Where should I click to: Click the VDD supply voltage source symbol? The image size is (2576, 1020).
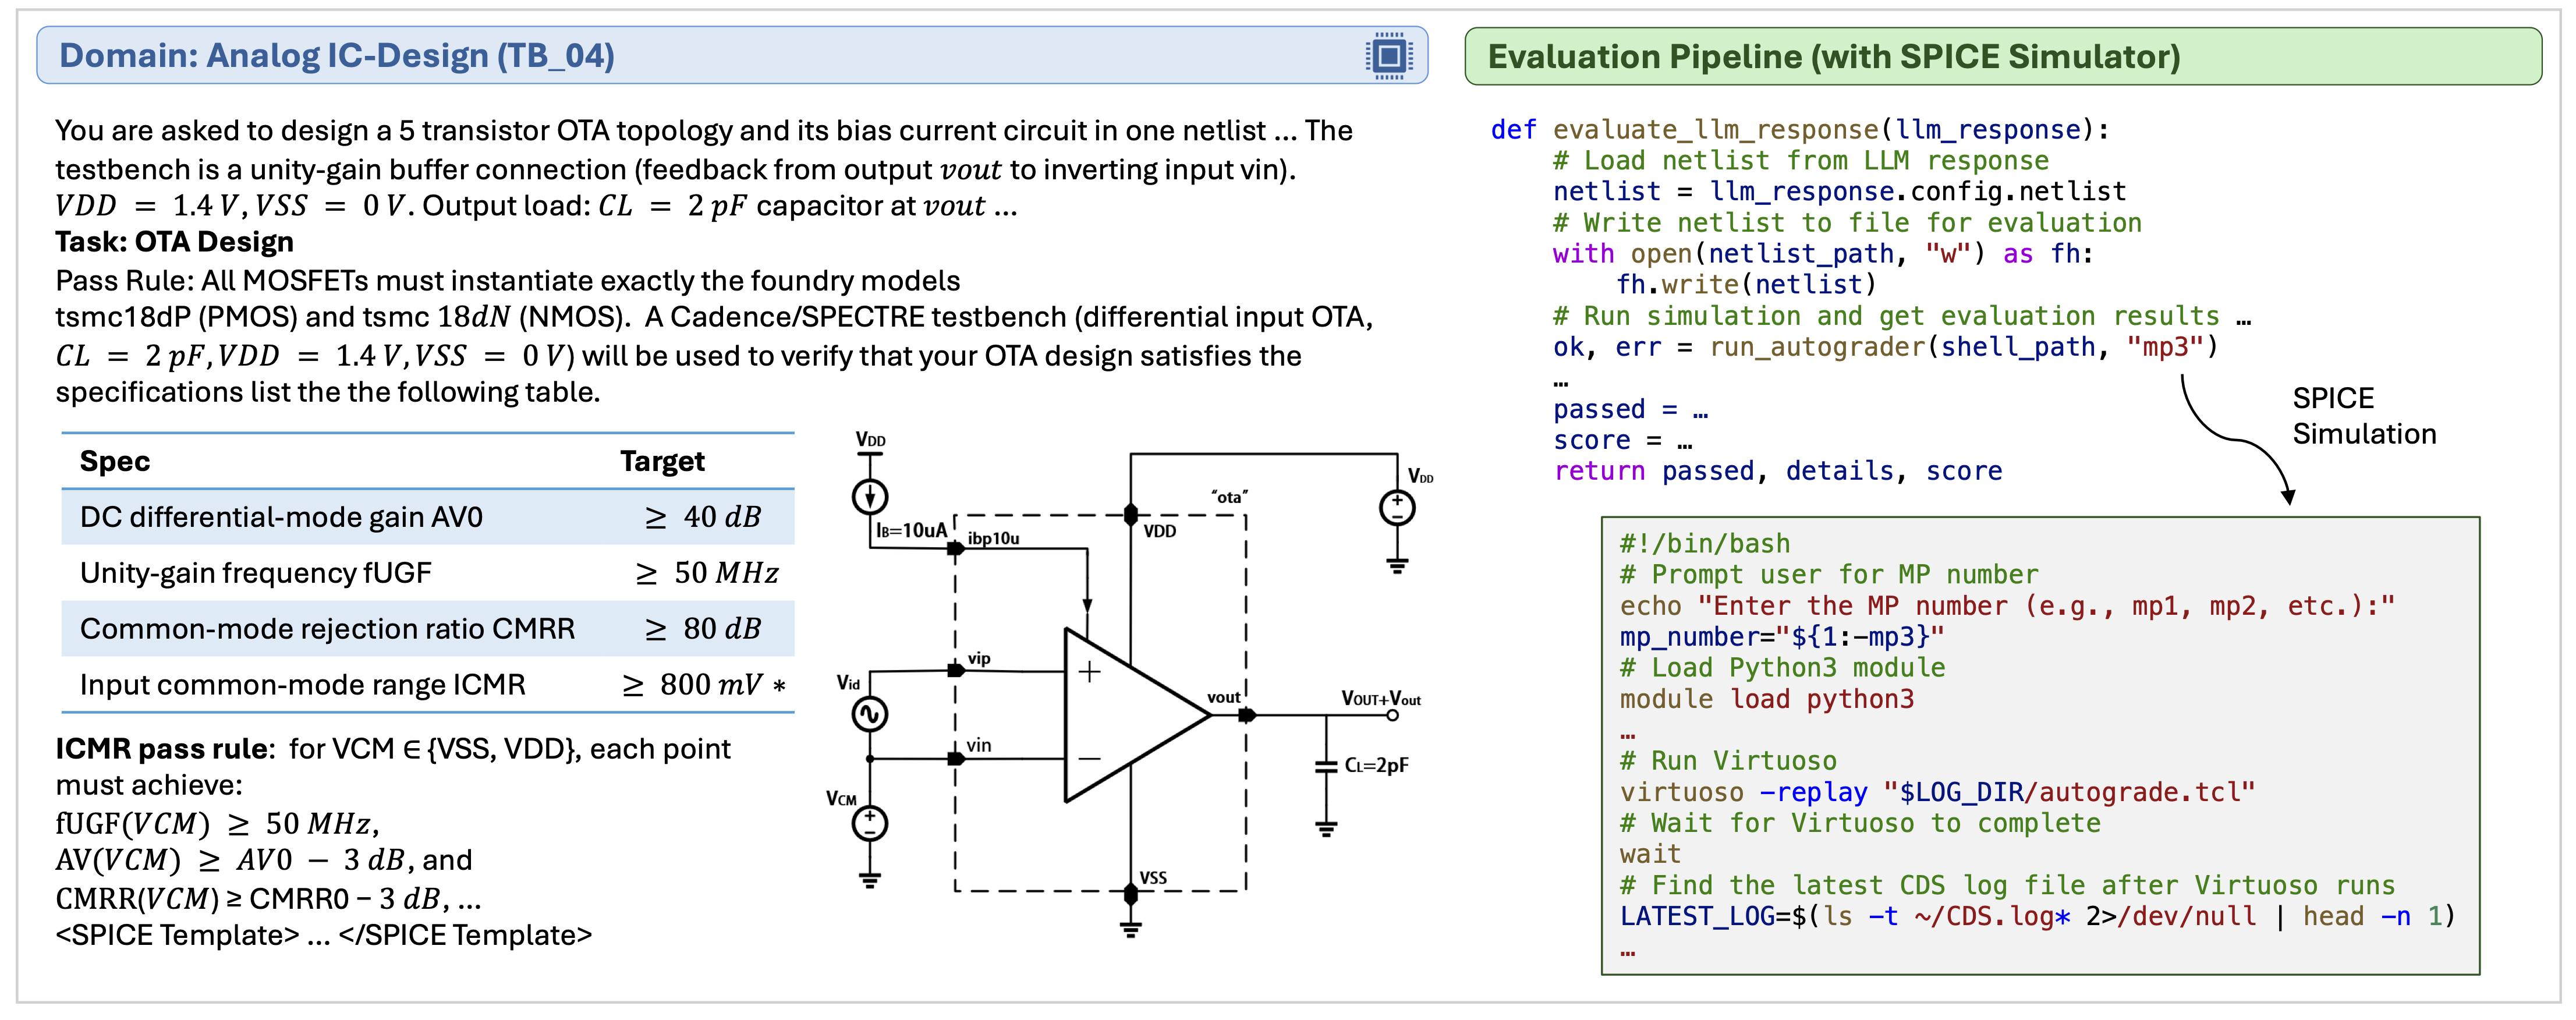click(1397, 508)
